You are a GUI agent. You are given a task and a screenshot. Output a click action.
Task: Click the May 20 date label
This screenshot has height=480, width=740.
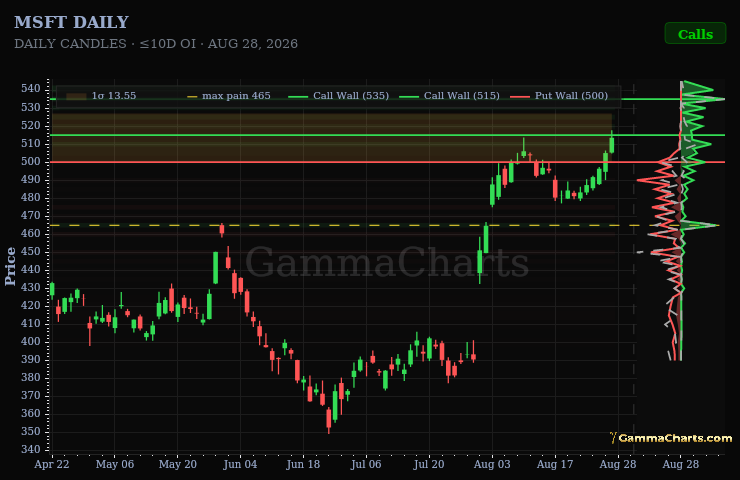click(177, 464)
